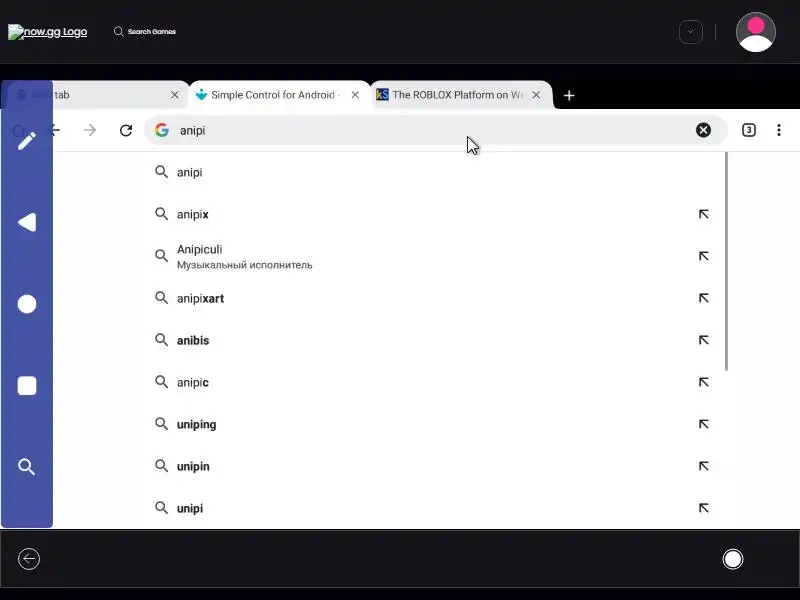Open the now.gg profile avatar
The height and width of the screenshot is (600, 800).
click(756, 32)
